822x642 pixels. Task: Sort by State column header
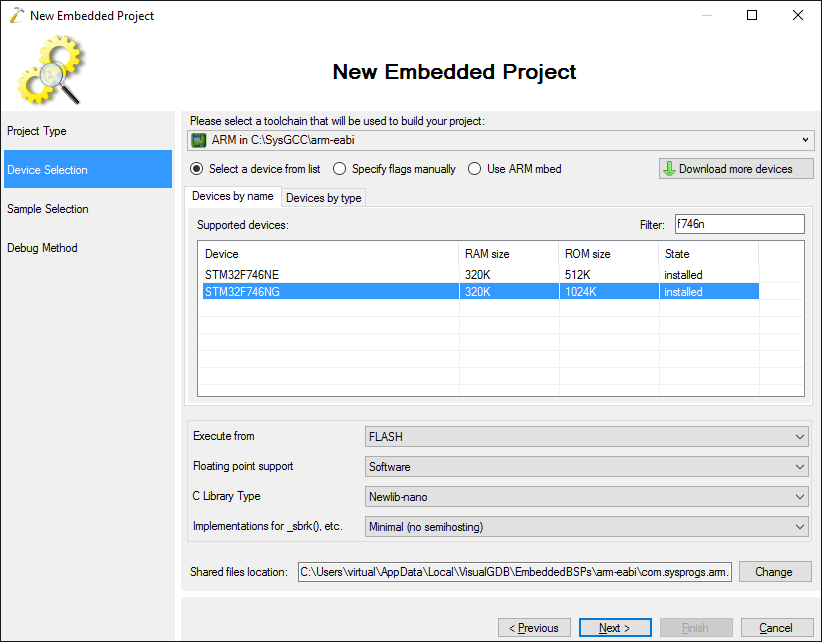[708, 254]
